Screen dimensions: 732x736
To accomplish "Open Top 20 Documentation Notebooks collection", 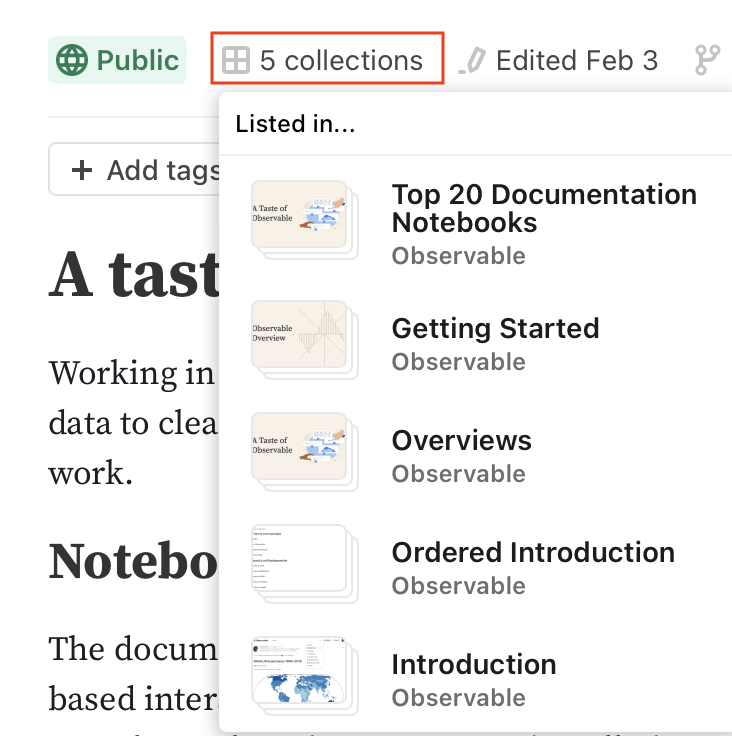I will pyautogui.click(x=544, y=208).
